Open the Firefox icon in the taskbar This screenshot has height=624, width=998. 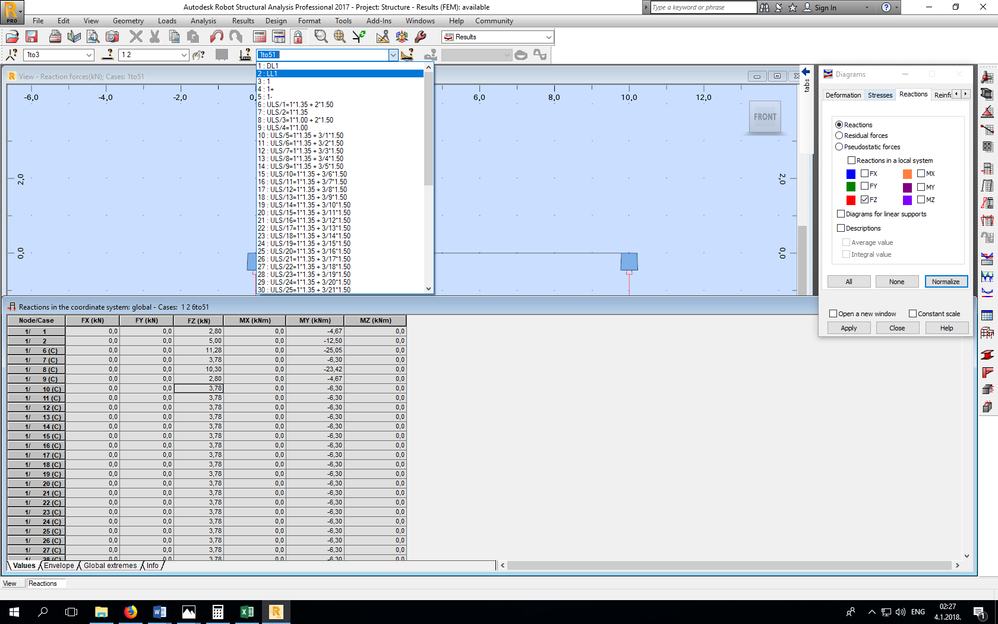[130, 612]
